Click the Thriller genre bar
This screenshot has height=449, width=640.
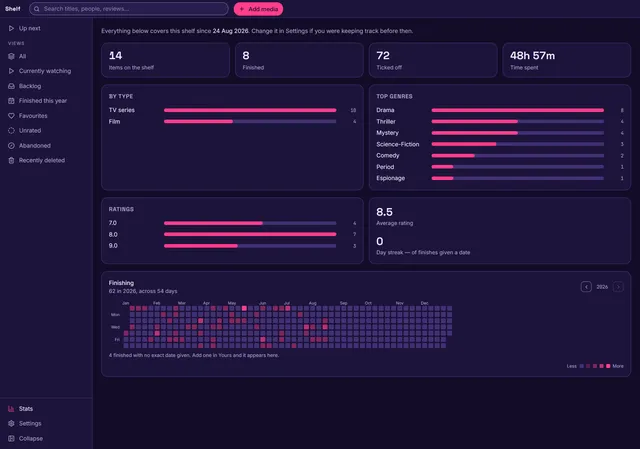click(x=518, y=122)
